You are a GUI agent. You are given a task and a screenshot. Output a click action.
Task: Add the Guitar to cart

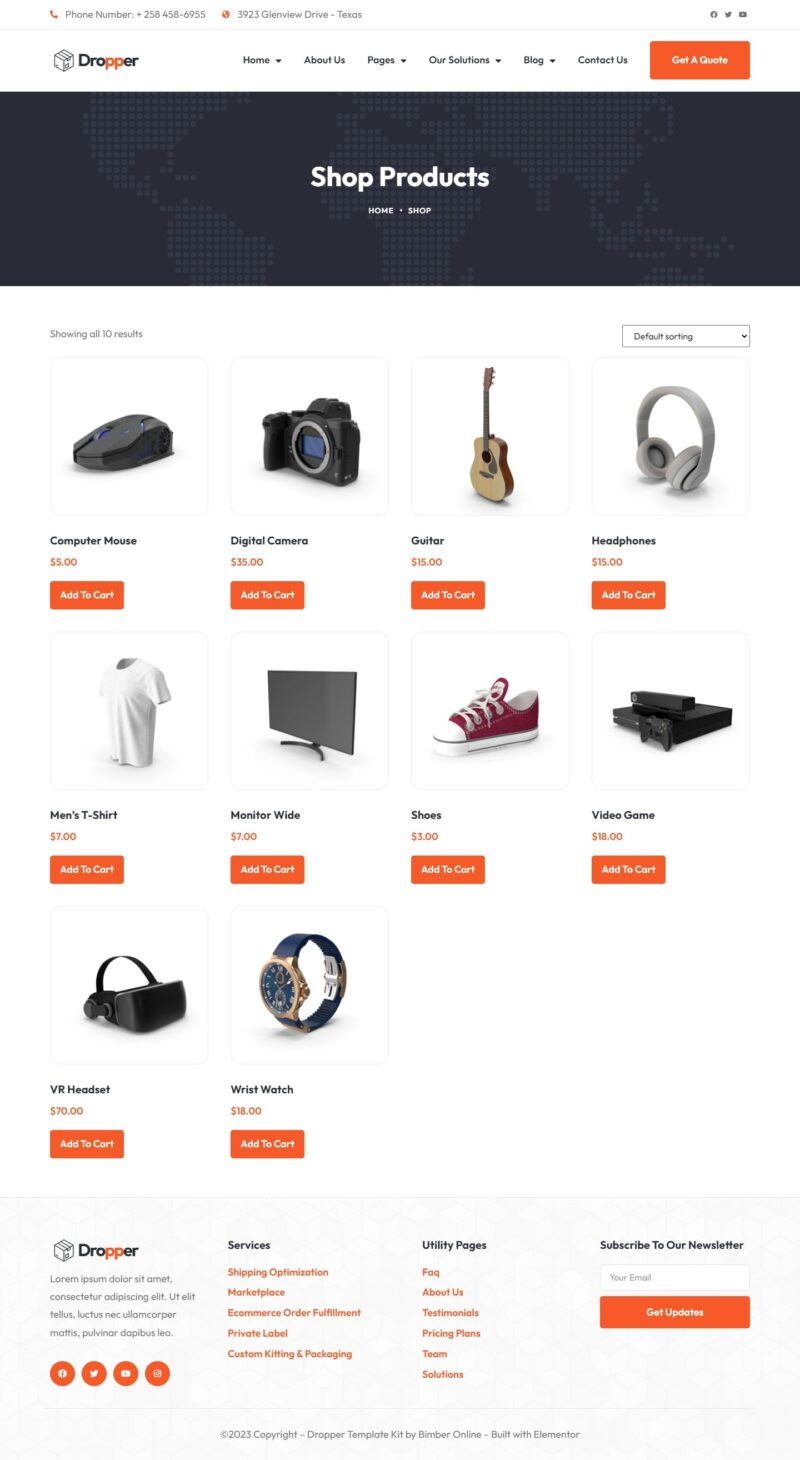448,595
